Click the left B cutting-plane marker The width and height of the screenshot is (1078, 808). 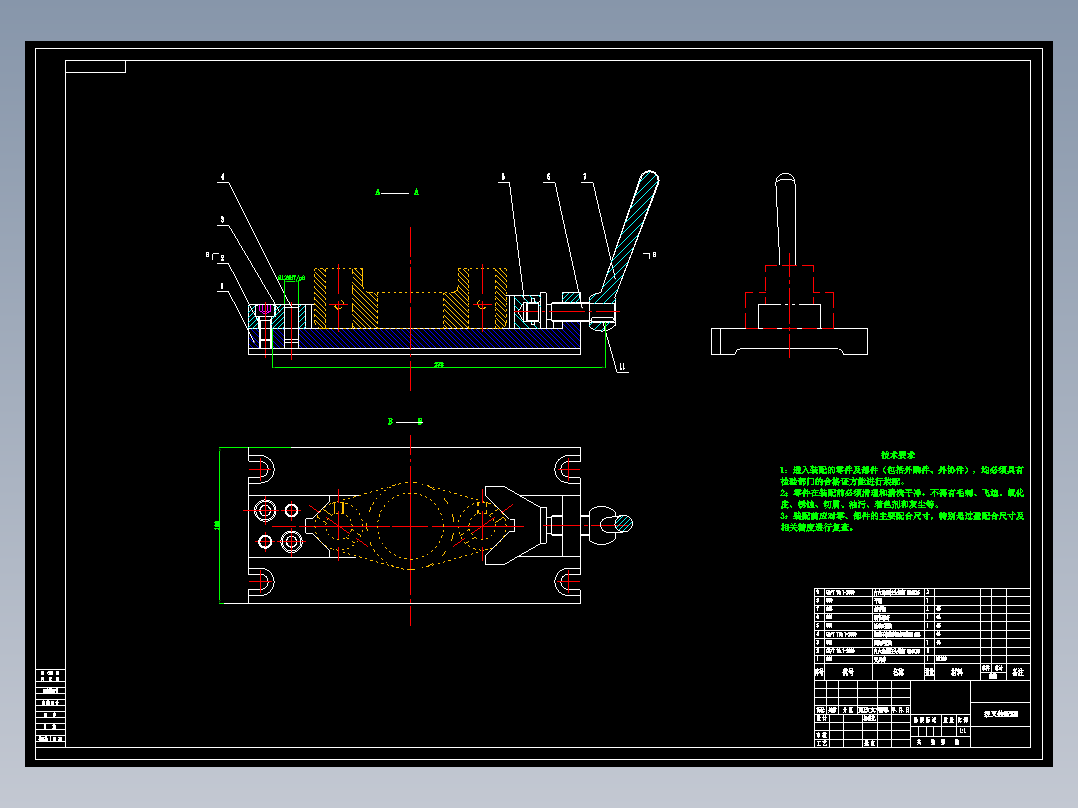(210, 256)
